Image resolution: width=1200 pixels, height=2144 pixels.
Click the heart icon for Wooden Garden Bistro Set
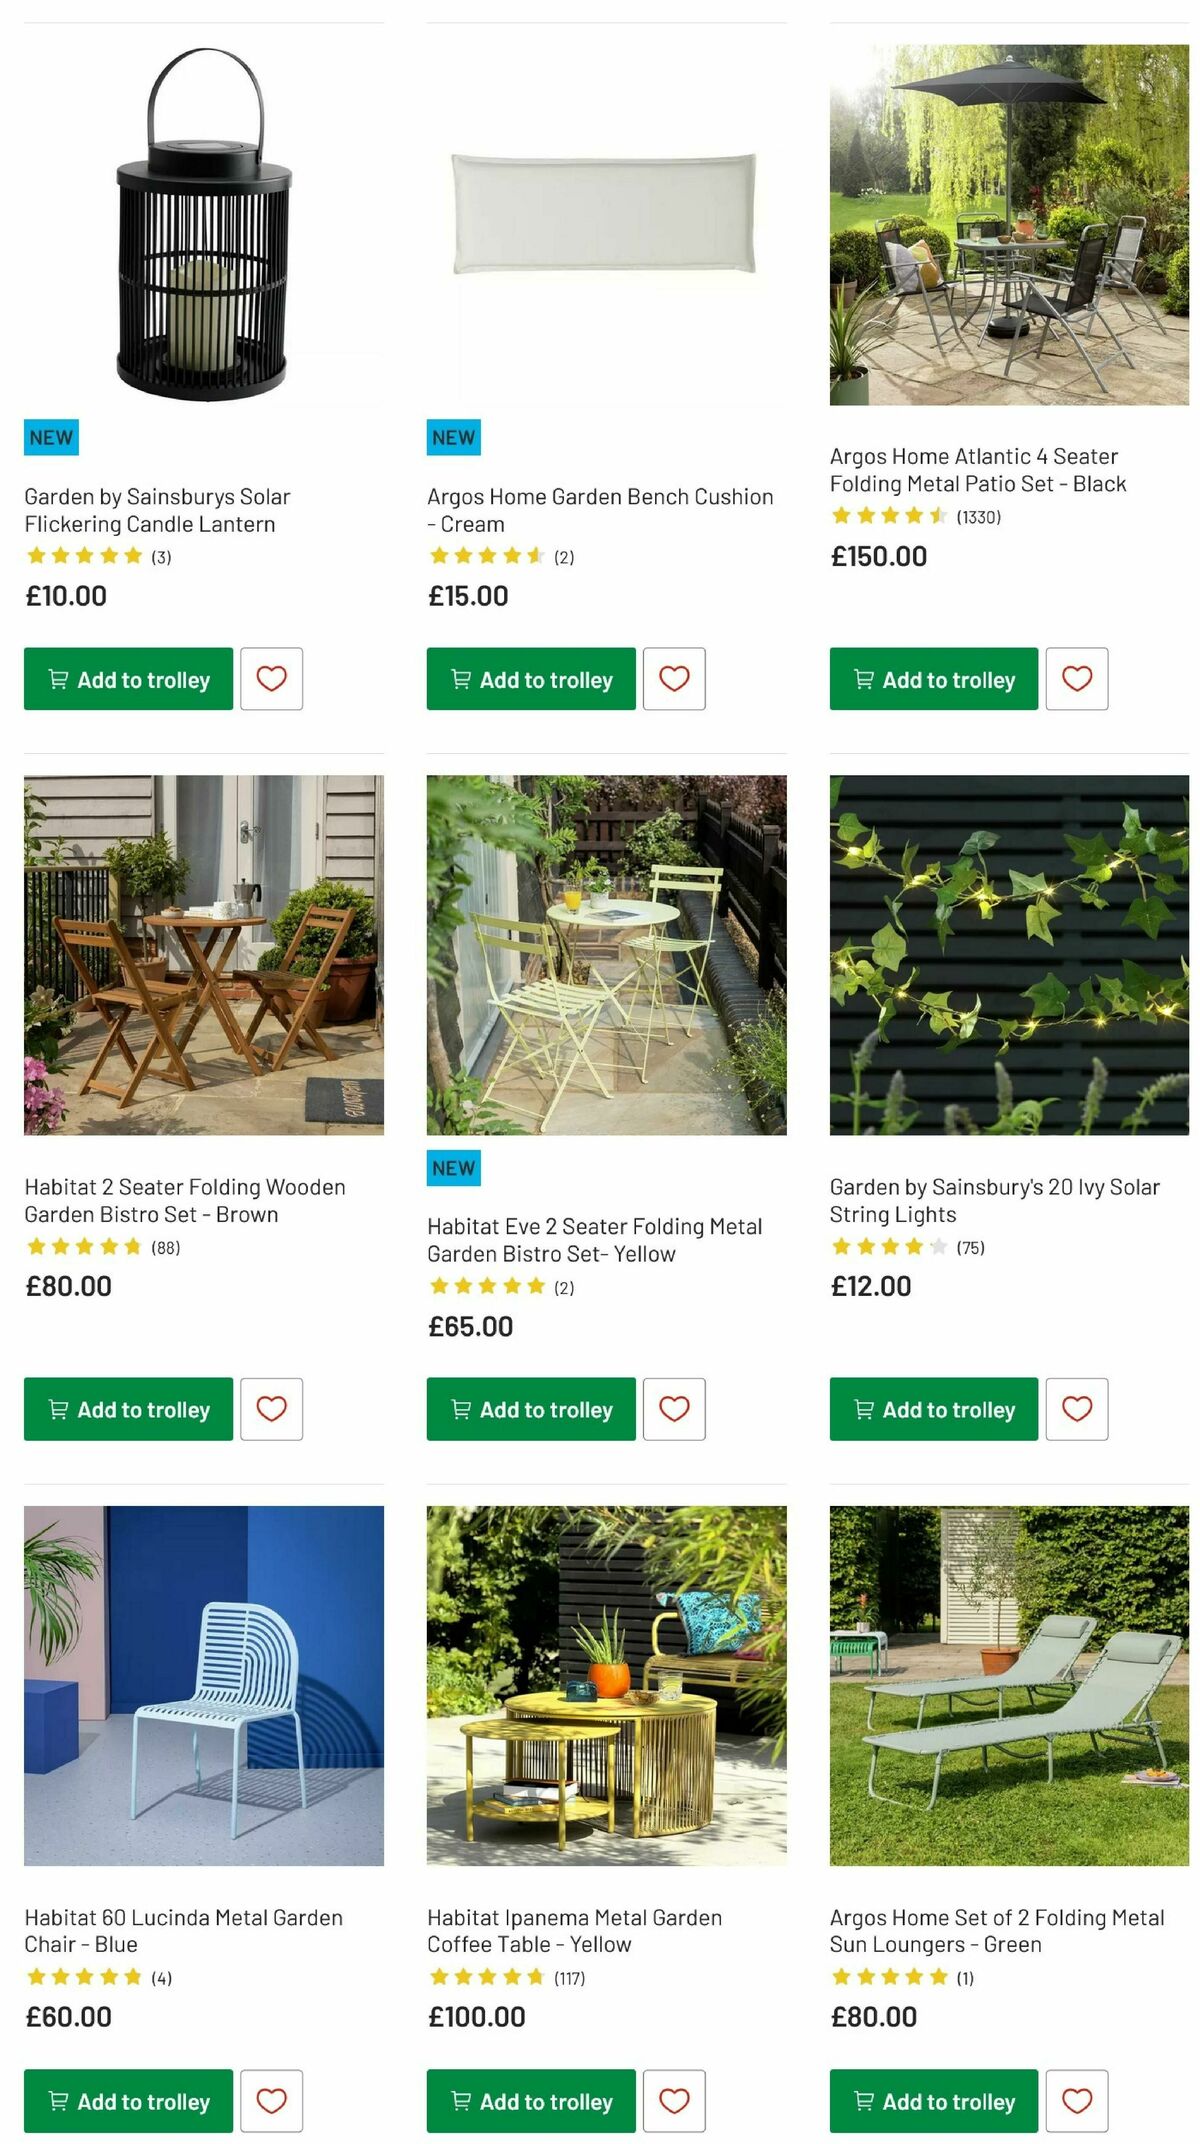click(x=272, y=1409)
